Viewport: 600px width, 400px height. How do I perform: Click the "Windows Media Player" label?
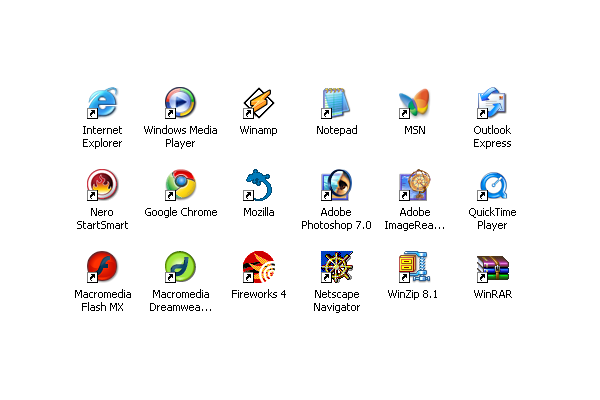pyautogui.click(x=180, y=137)
